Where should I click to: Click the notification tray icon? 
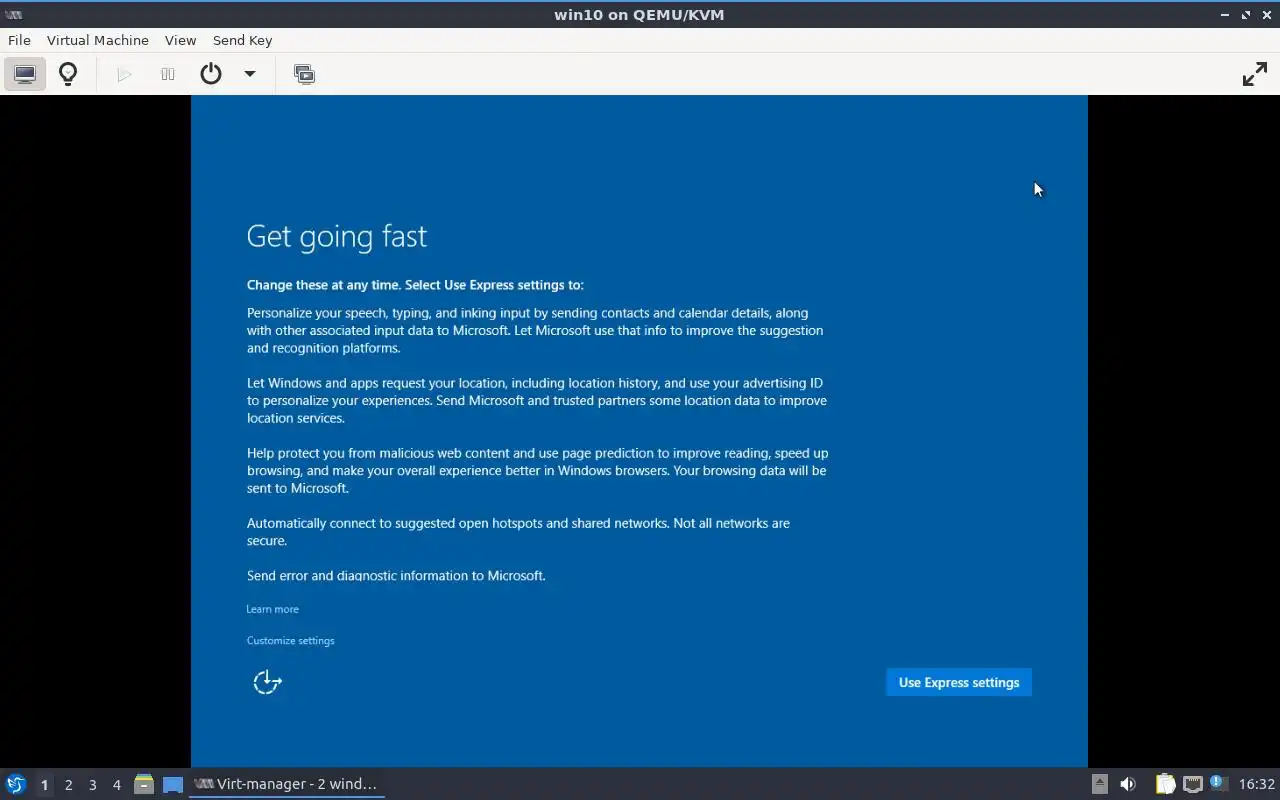tap(1217, 783)
